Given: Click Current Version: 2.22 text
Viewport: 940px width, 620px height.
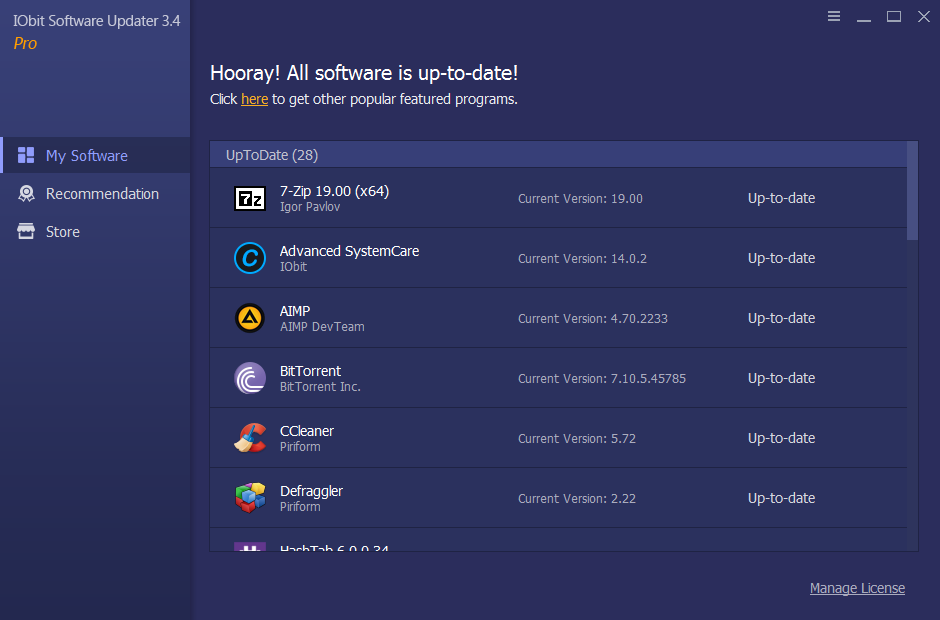Looking at the screenshot, I should point(577,498).
